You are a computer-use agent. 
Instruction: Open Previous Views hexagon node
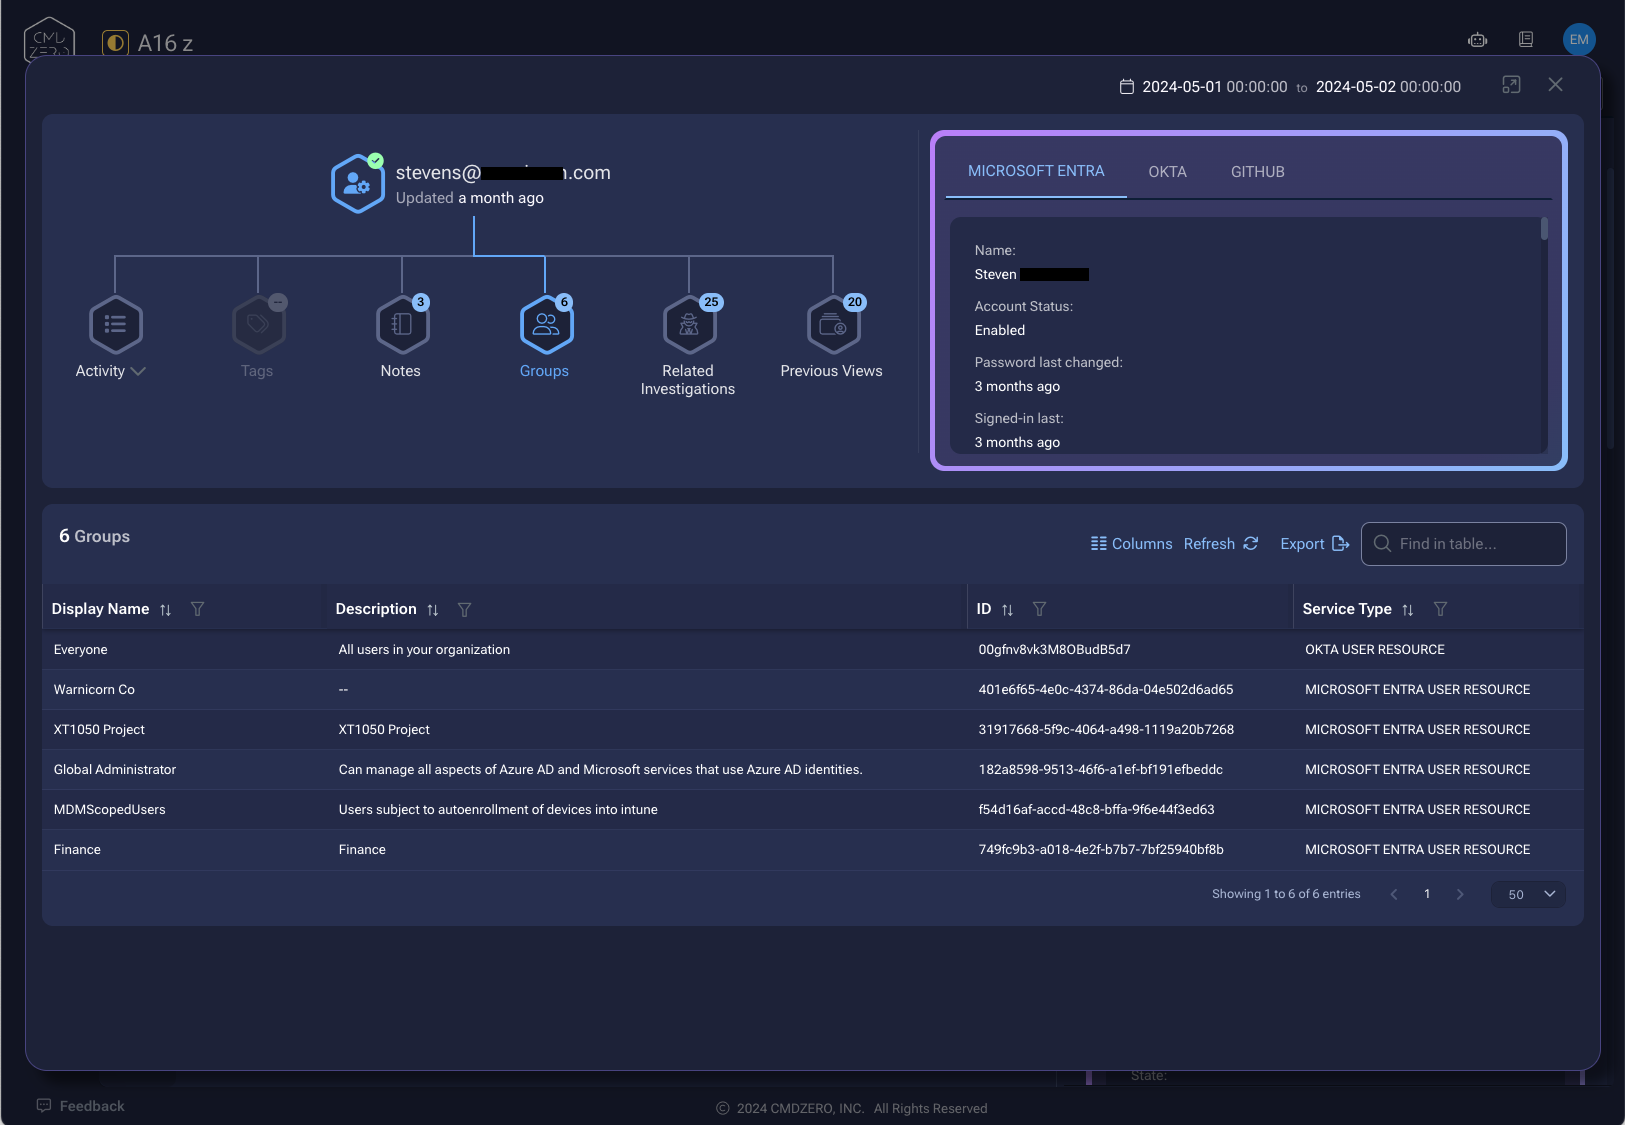(x=833, y=324)
